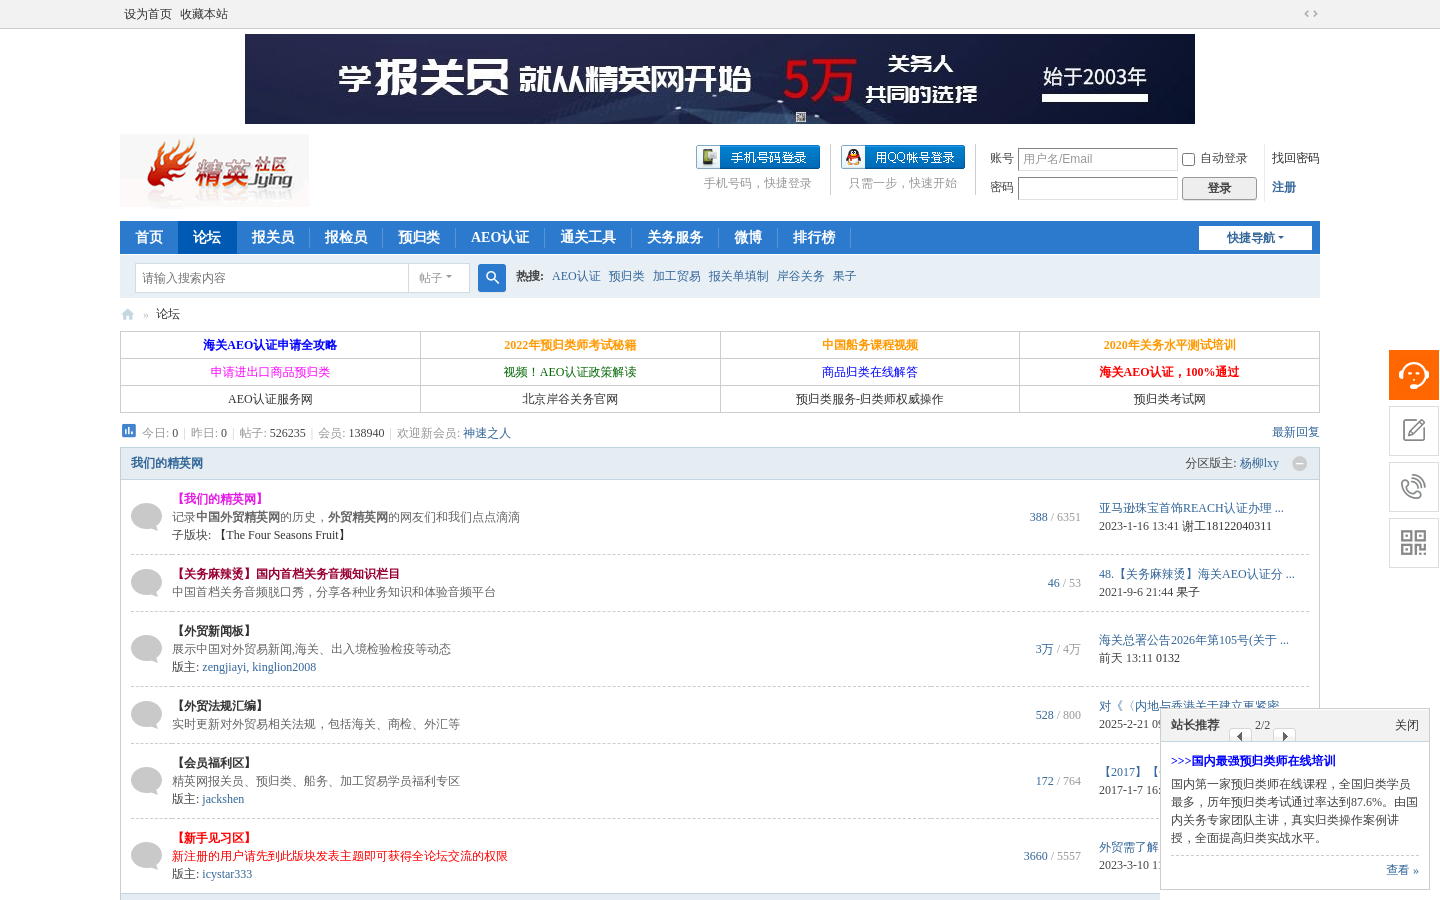Open 海关AEO认证申请全攻略 link
Screen dimensions: 1440x900
270,345
